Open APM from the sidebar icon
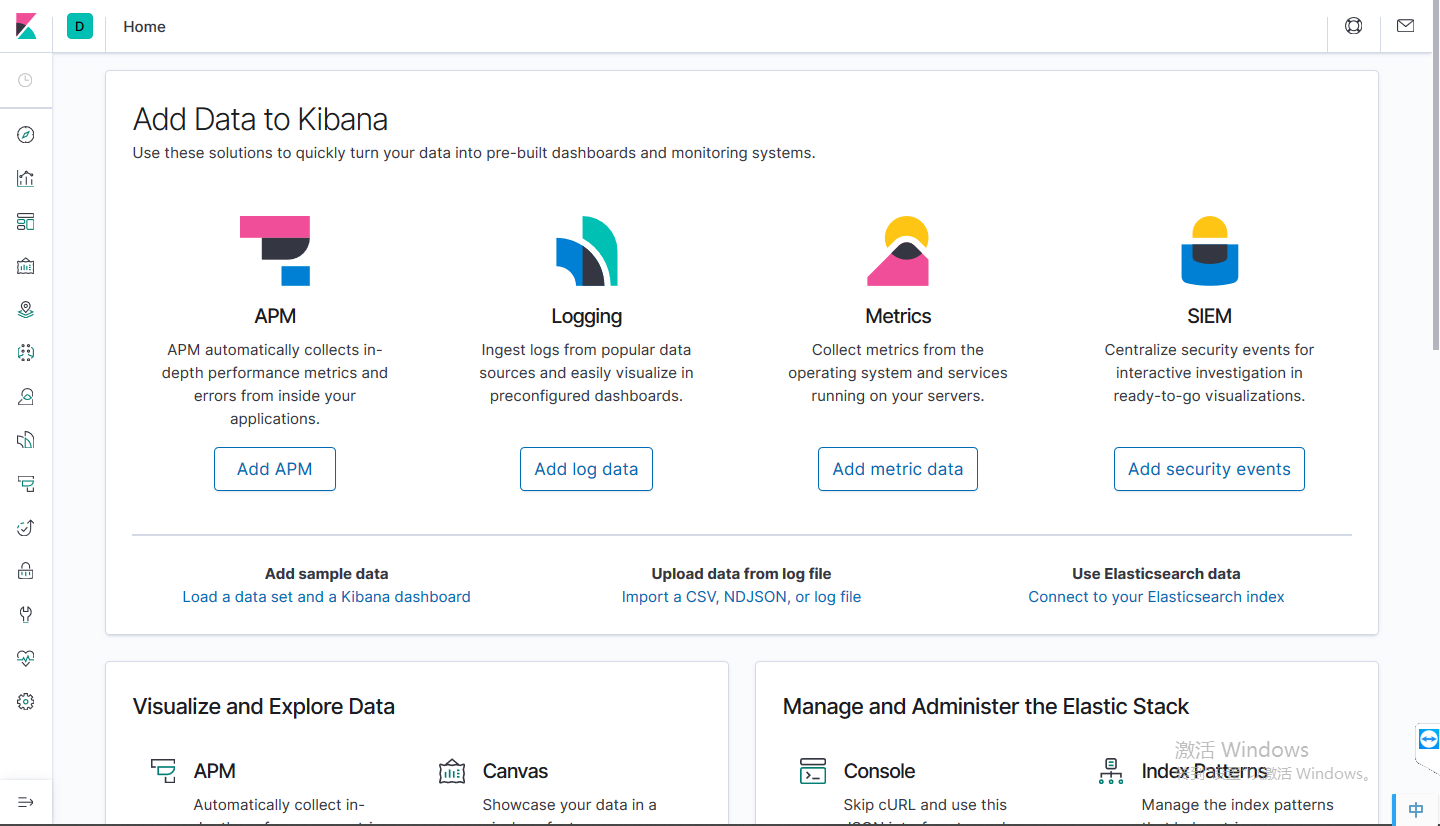The height and width of the screenshot is (826, 1440). pos(26,484)
